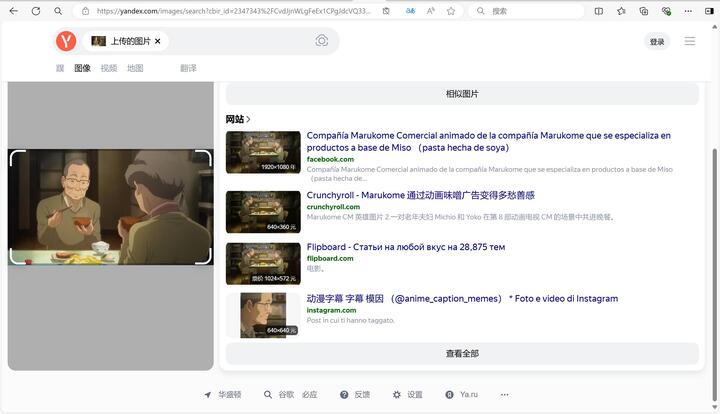This screenshot has height=414, width=720.
Task: Click the 华盛顿 location link in footer
Action: coord(230,395)
